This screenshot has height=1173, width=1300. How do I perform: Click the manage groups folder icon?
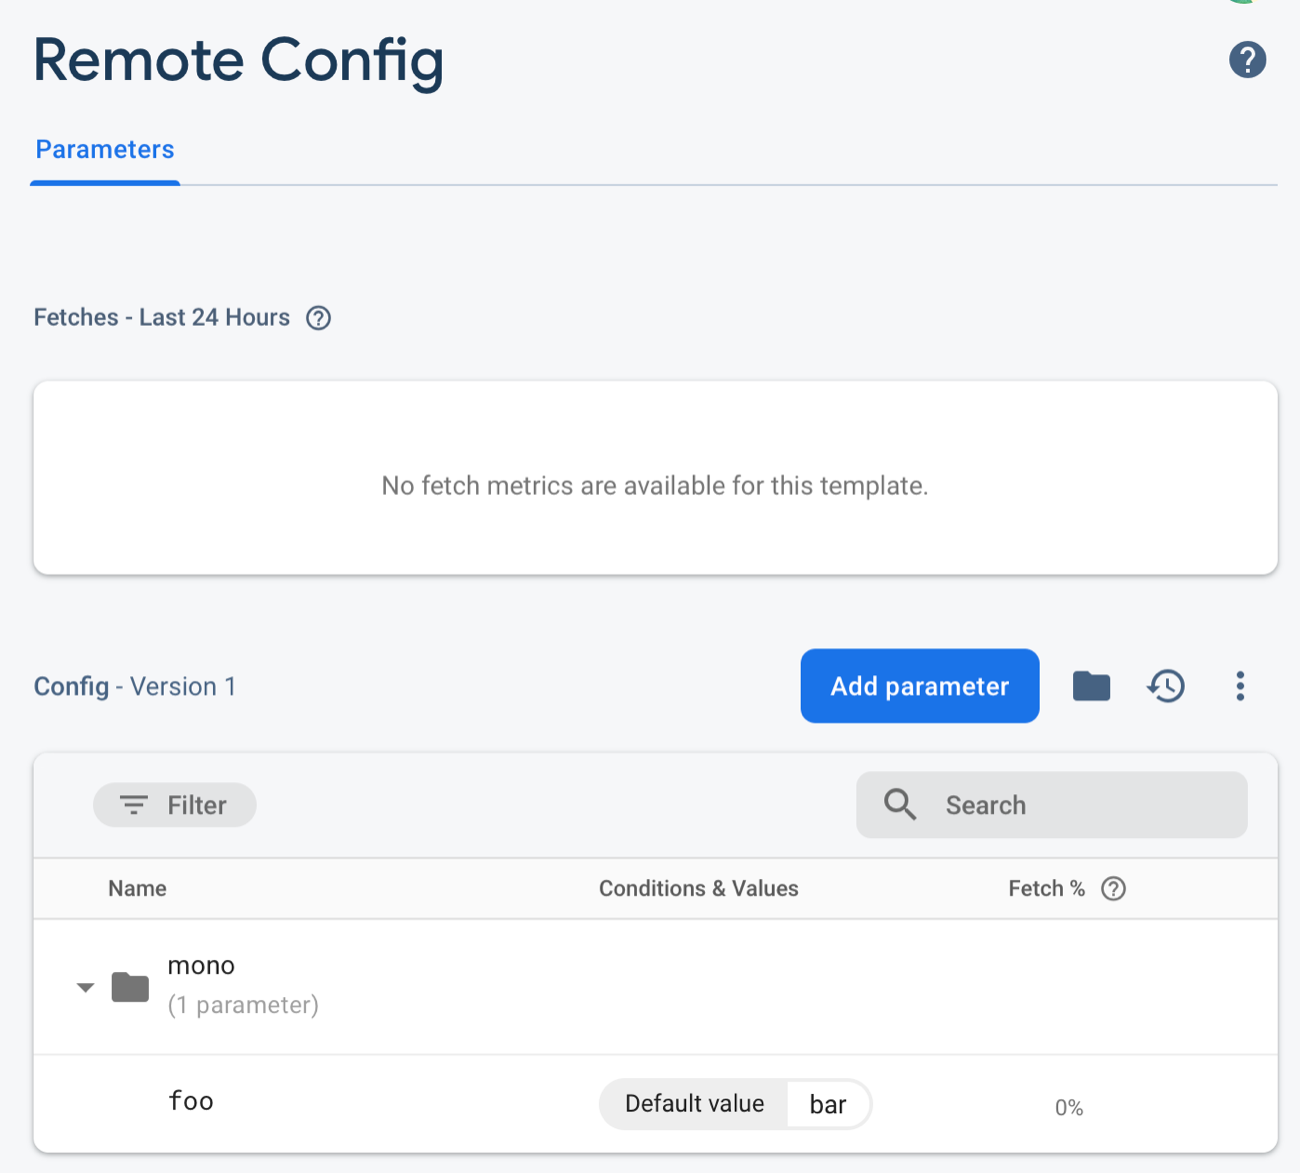coord(1091,686)
